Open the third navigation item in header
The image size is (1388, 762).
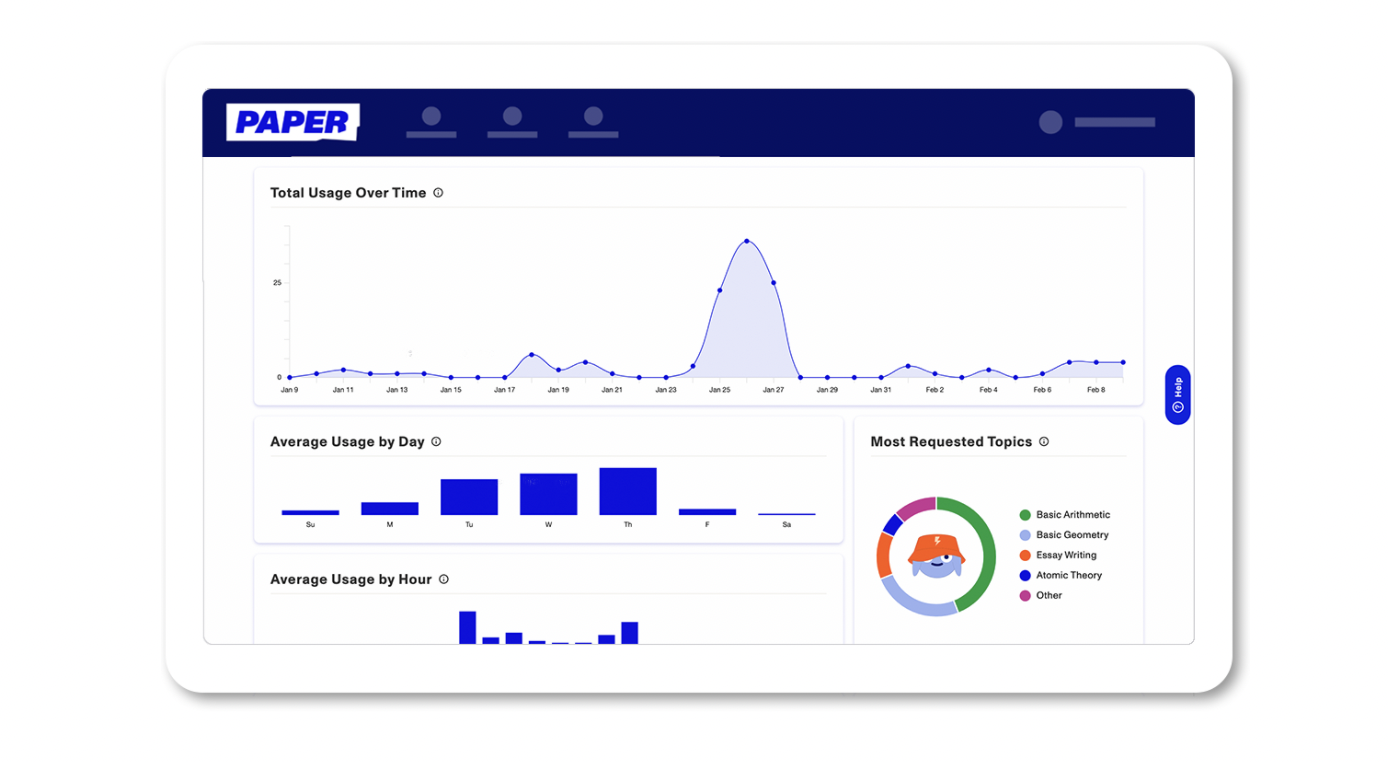click(x=593, y=122)
